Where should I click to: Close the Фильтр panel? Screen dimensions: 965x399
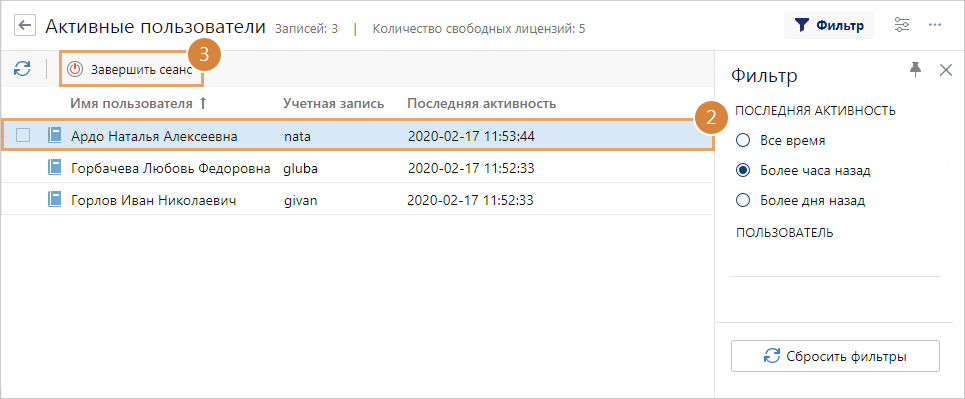pos(946,70)
